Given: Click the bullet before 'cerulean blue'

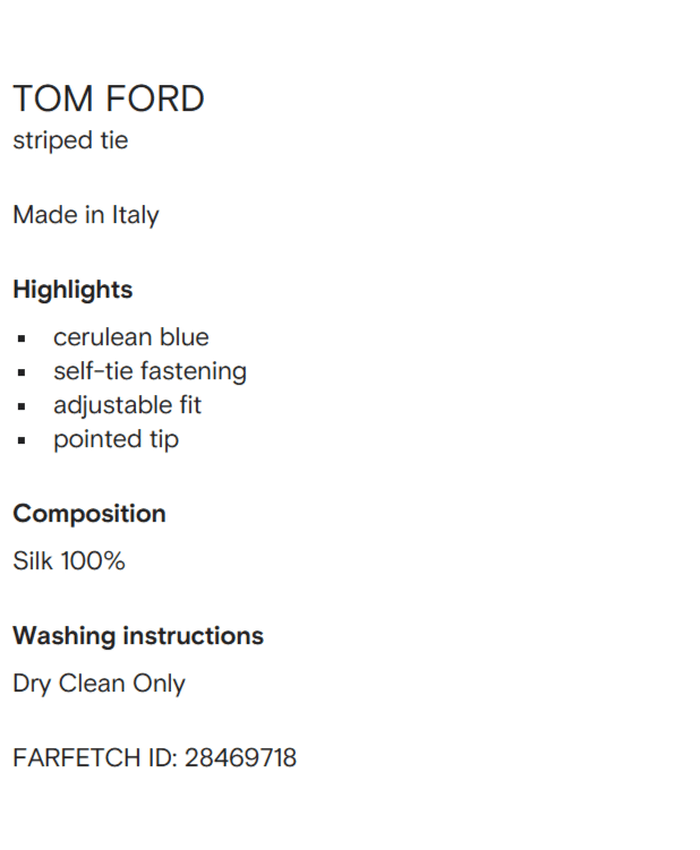Looking at the screenshot, I should [21, 338].
